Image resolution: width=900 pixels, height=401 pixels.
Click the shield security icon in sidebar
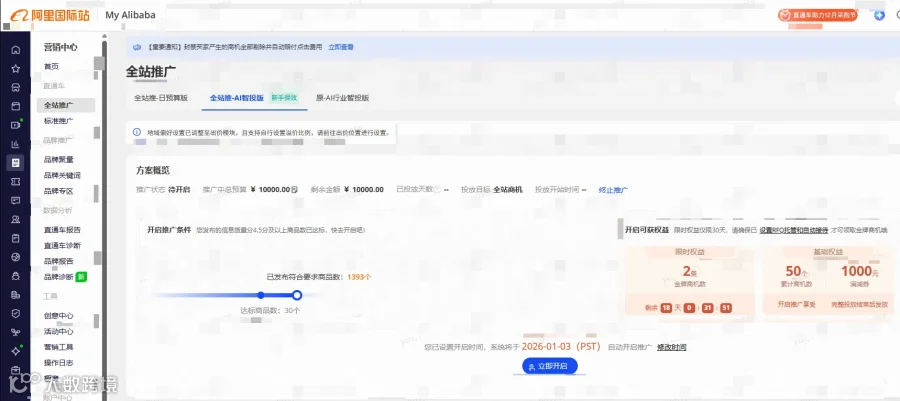point(15,313)
